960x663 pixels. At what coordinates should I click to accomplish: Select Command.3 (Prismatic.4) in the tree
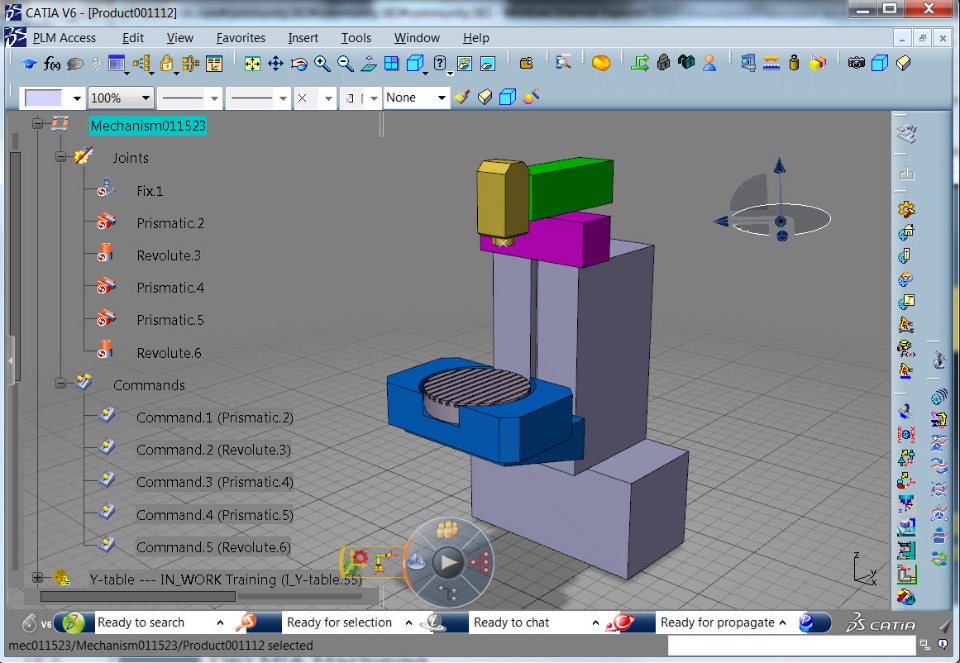point(214,482)
